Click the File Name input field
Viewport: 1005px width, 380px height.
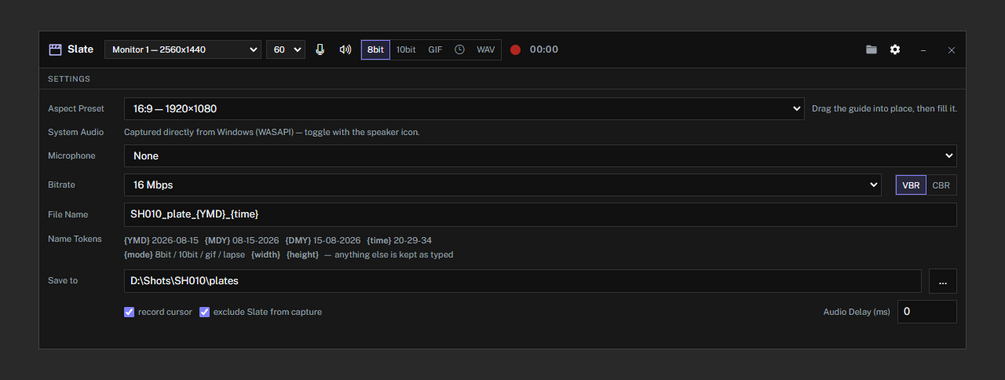click(540, 215)
